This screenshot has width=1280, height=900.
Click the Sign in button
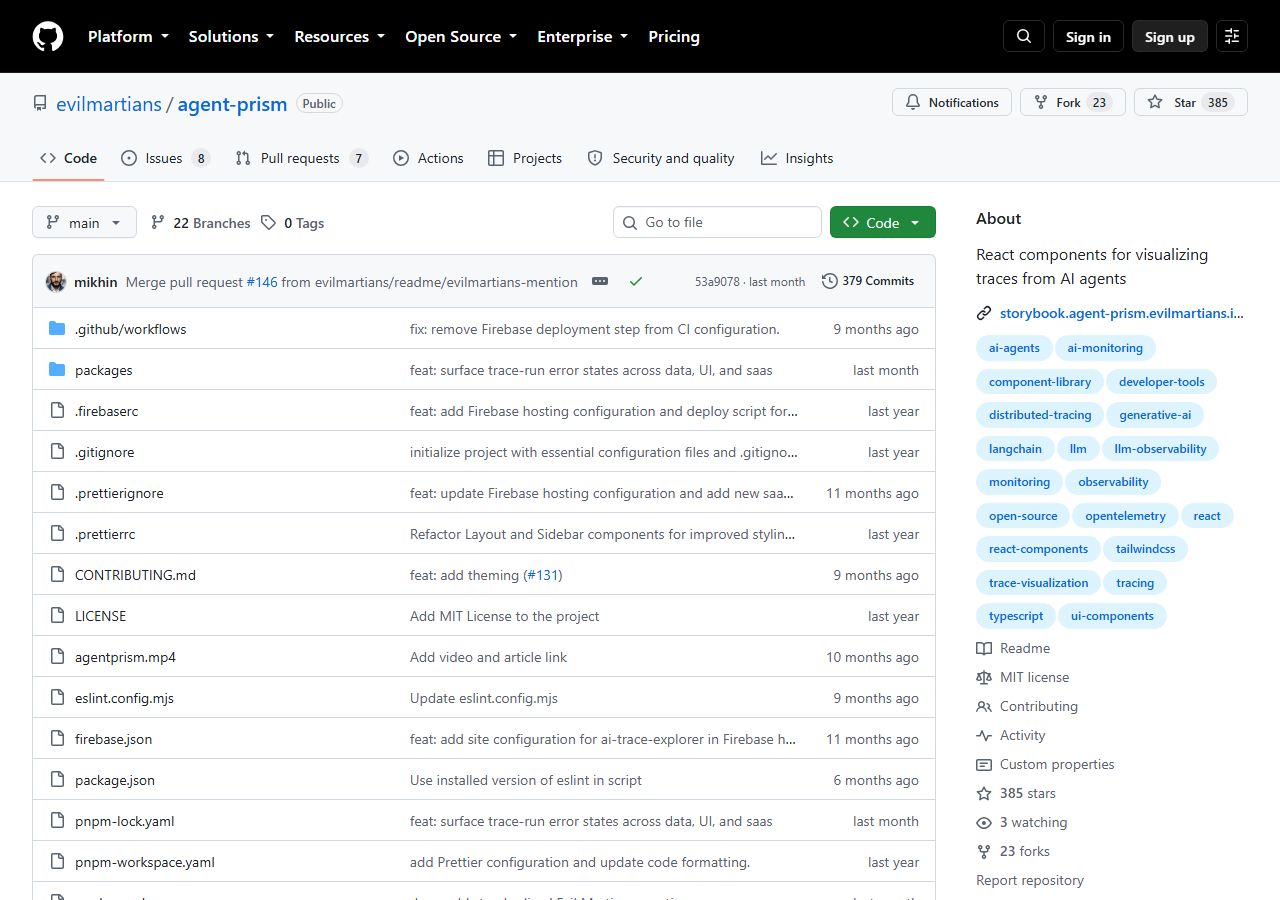(1088, 36)
